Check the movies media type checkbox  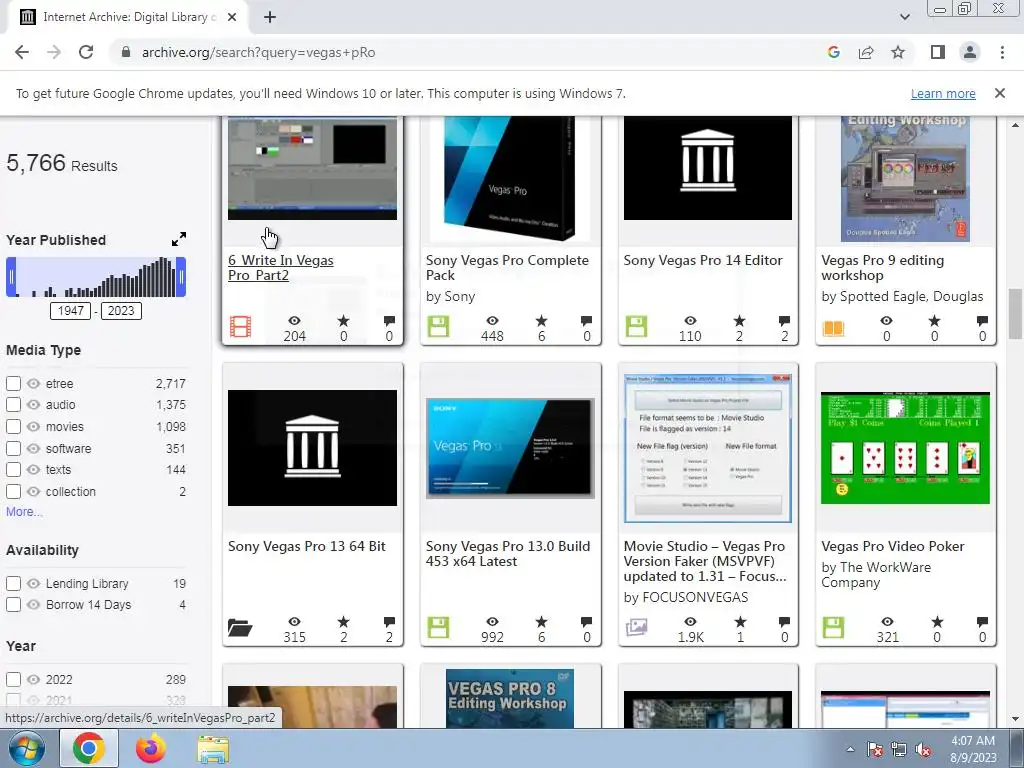click(13, 426)
